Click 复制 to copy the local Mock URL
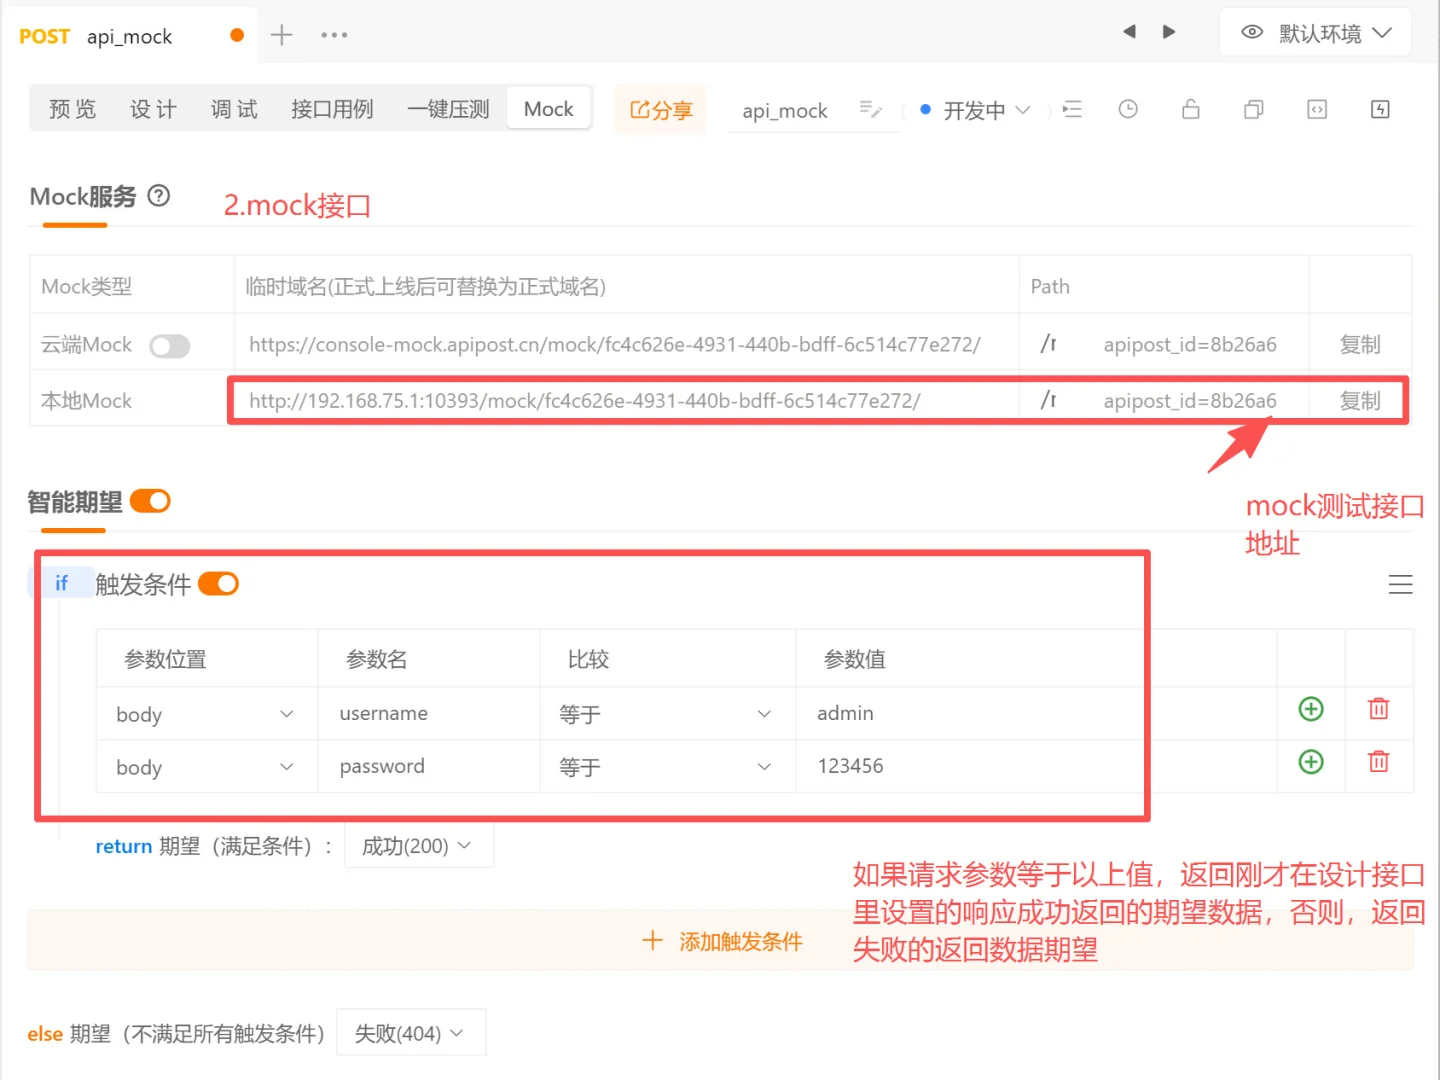 pyautogui.click(x=1360, y=400)
